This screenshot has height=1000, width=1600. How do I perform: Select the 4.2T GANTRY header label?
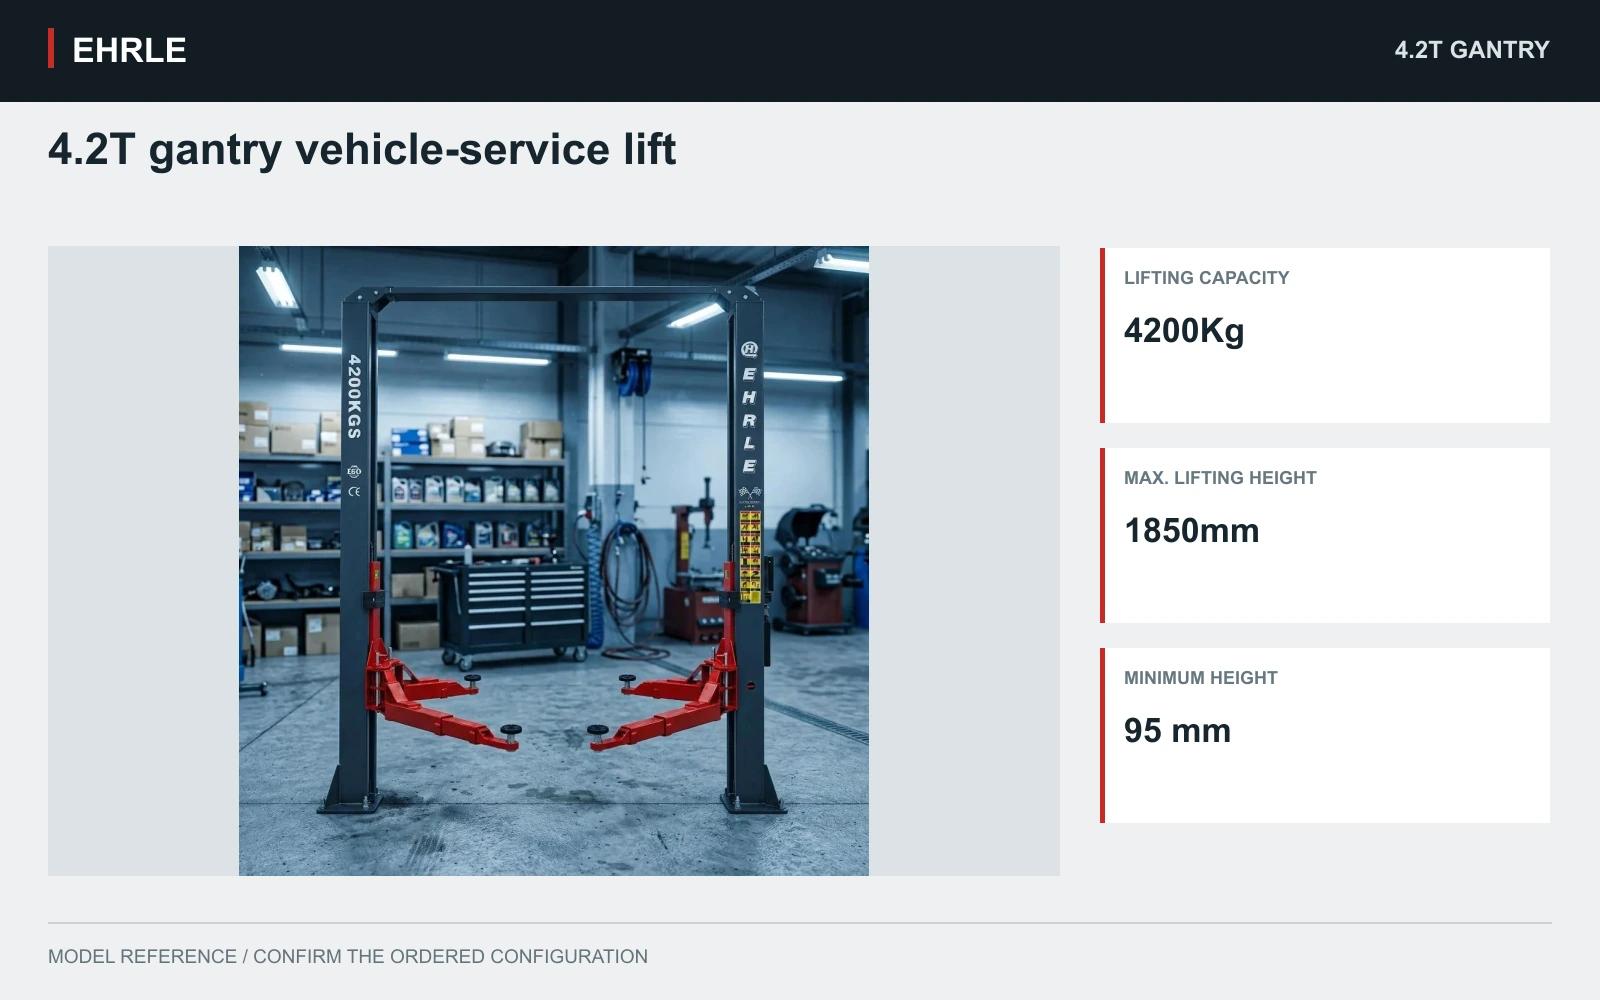(1472, 50)
